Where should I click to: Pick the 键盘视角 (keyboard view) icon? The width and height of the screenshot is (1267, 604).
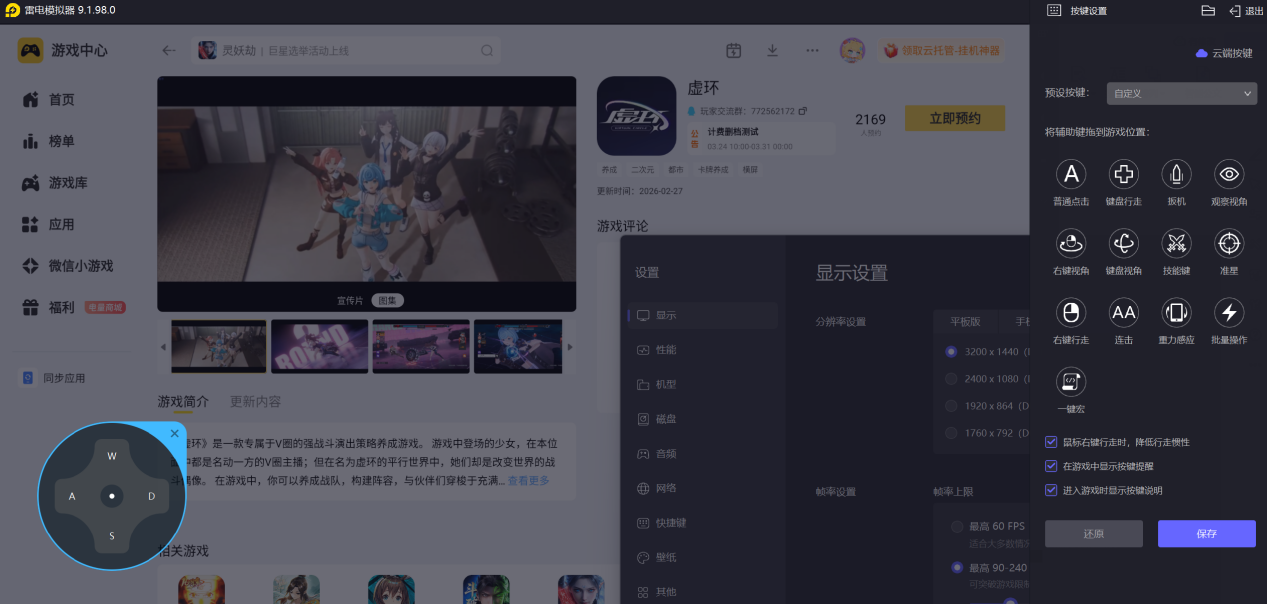tap(1124, 243)
